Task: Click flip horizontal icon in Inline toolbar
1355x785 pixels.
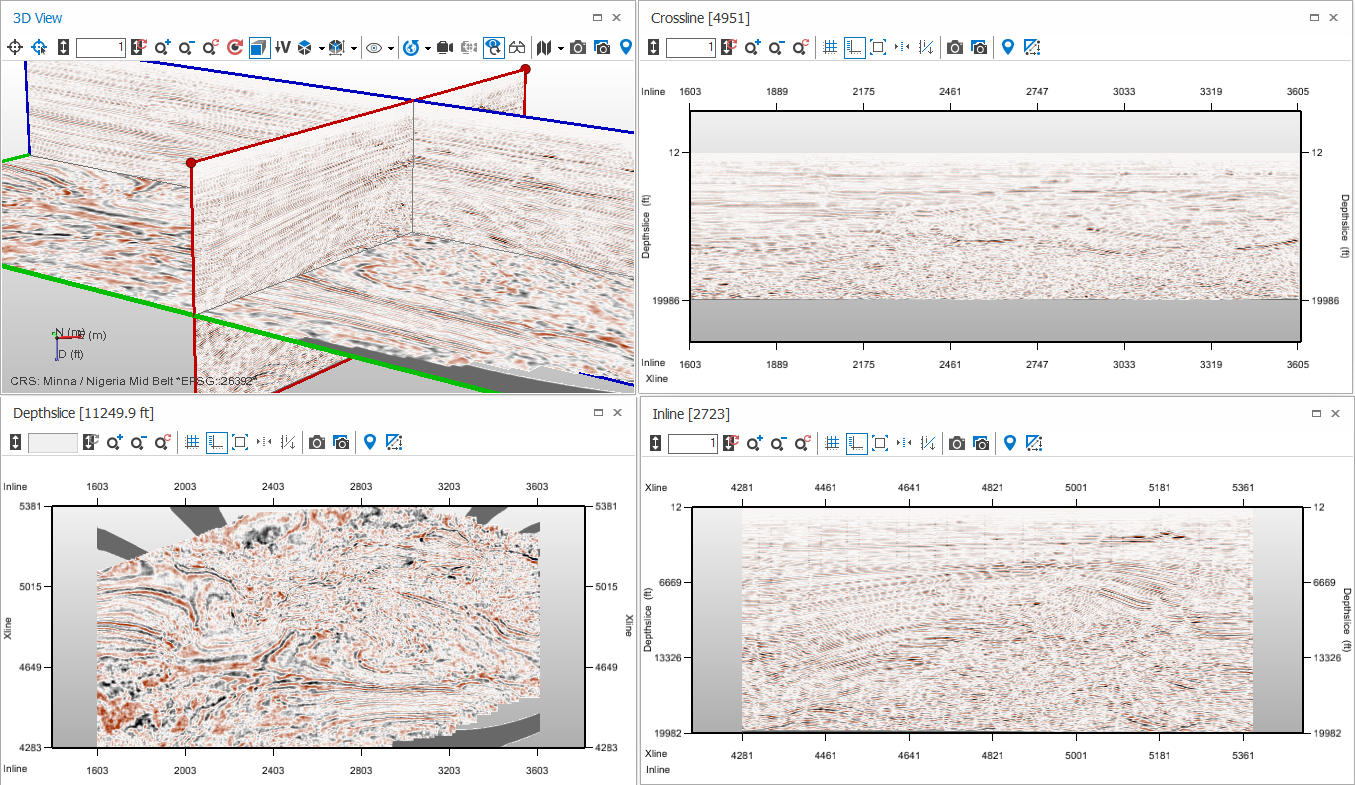Action: coord(903,443)
